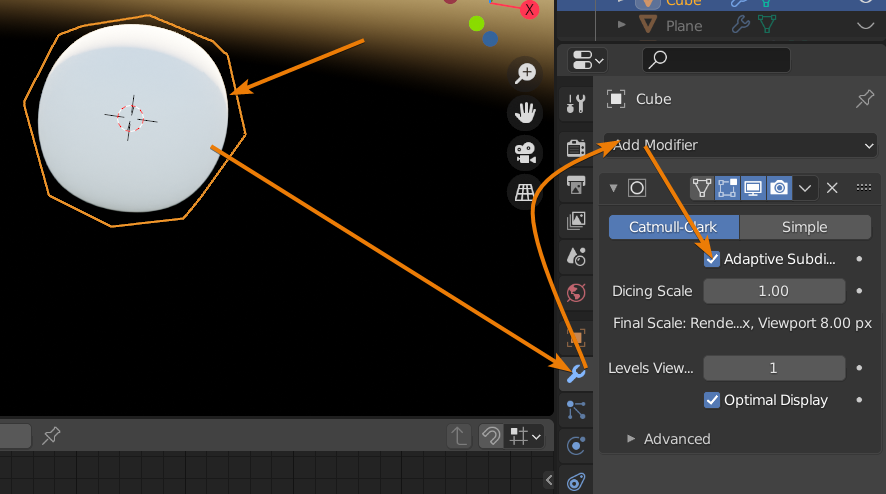Toggle modifier display in viewport (monitor icon)
The width and height of the screenshot is (886, 494).
(x=753, y=188)
